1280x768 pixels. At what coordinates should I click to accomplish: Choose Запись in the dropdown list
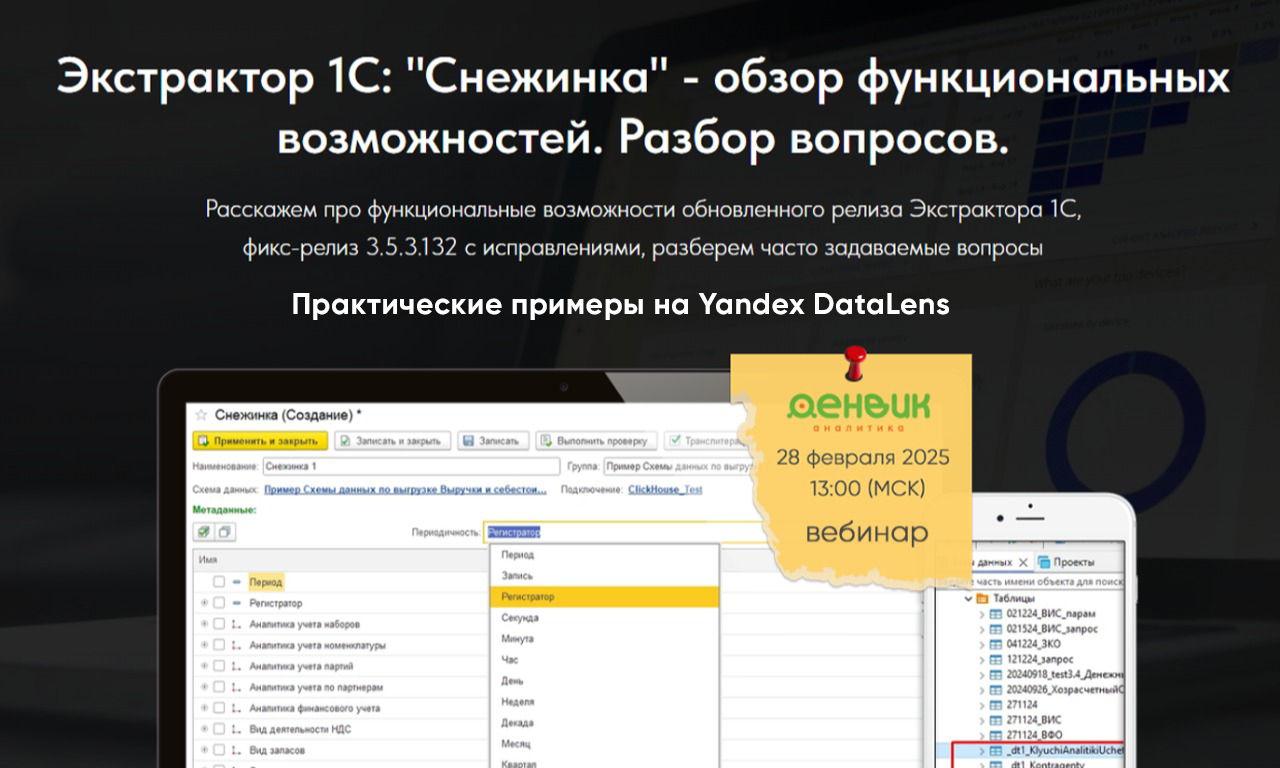pyautogui.click(x=604, y=575)
